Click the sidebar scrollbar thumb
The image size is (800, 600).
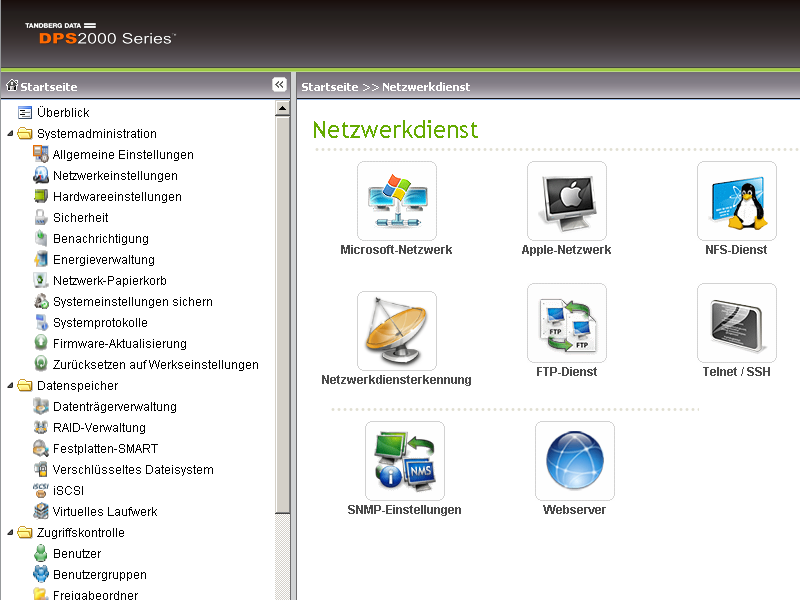click(x=283, y=315)
